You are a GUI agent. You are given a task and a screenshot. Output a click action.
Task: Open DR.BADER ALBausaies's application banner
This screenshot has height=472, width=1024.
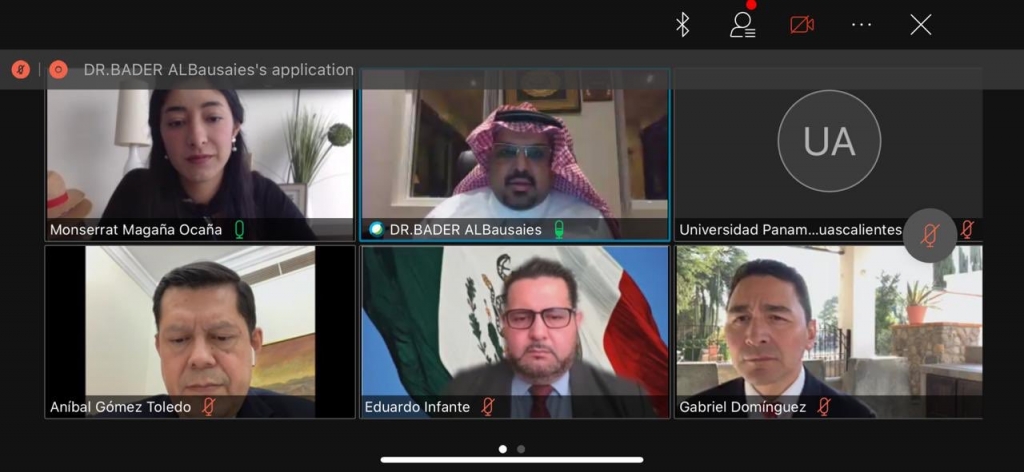(x=218, y=70)
